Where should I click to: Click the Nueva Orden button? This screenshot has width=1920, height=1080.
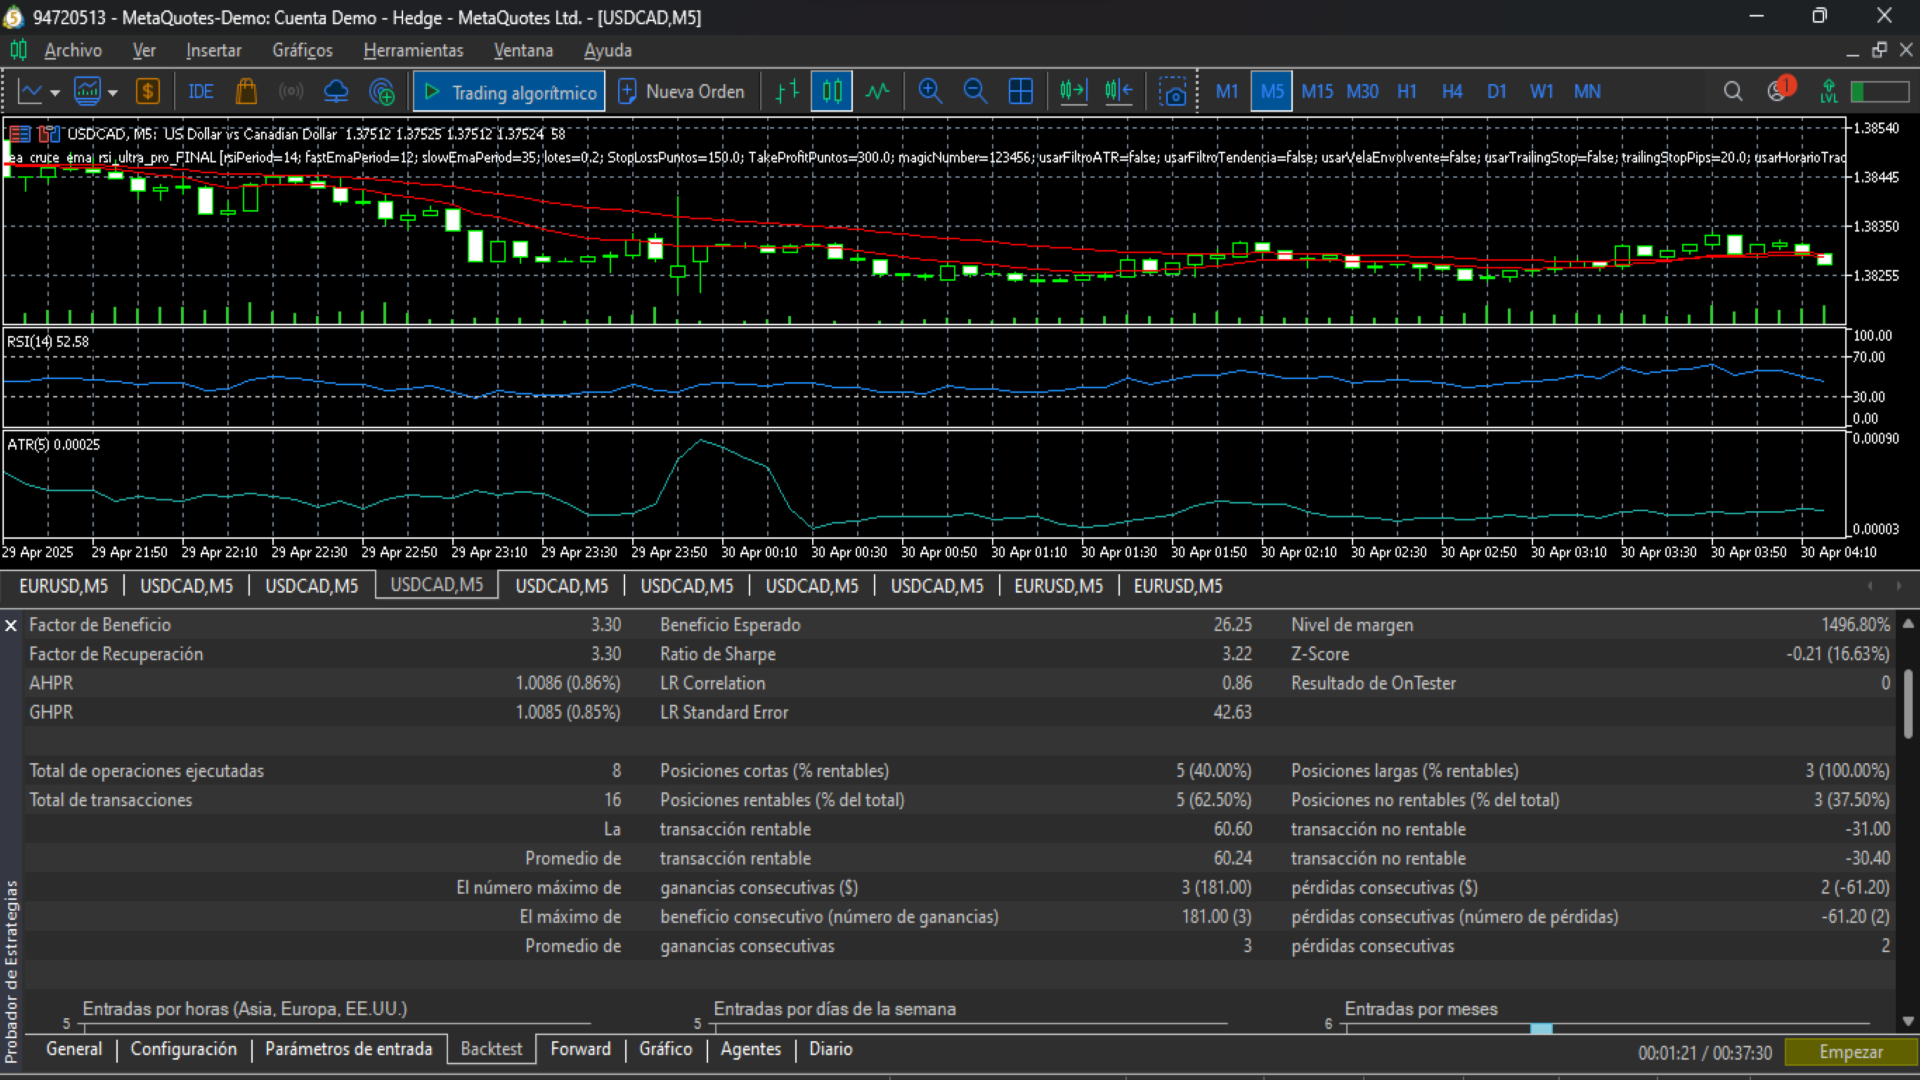[x=681, y=92]
